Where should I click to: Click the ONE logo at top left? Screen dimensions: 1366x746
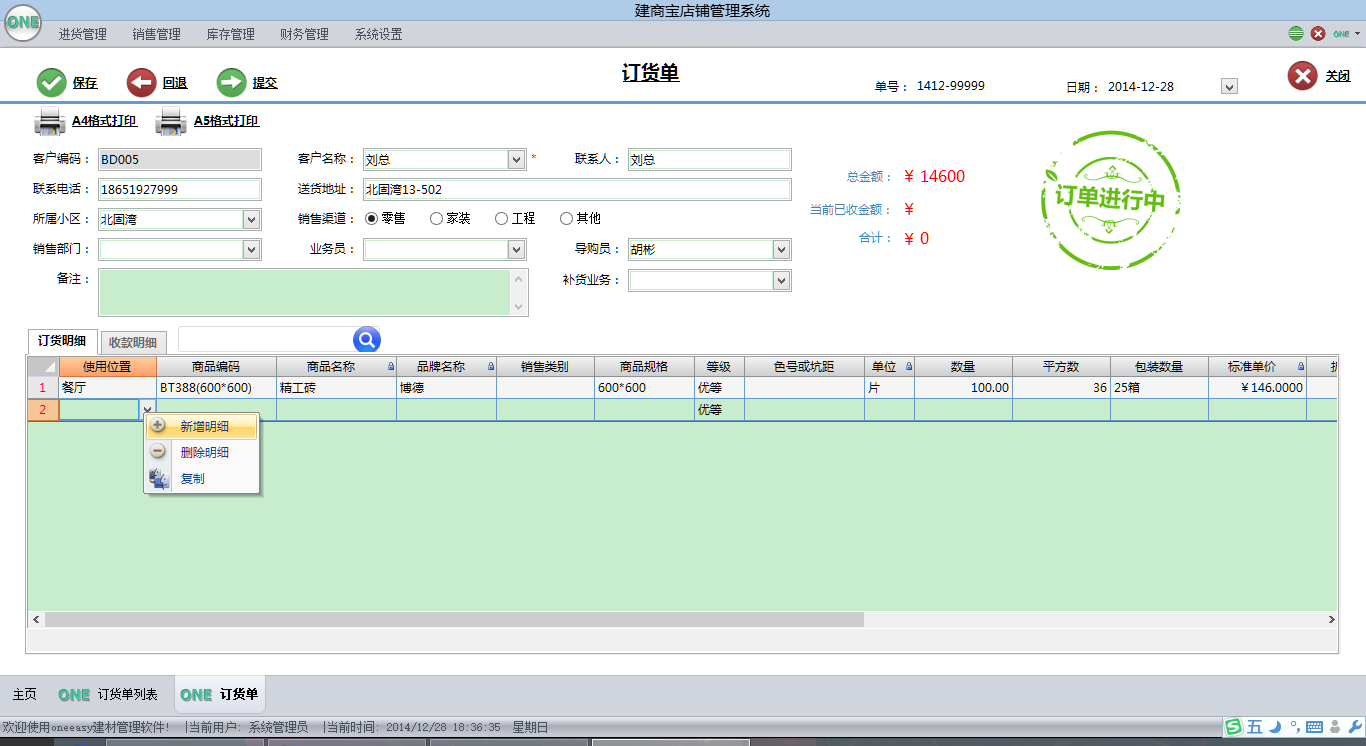click(22, 22)
